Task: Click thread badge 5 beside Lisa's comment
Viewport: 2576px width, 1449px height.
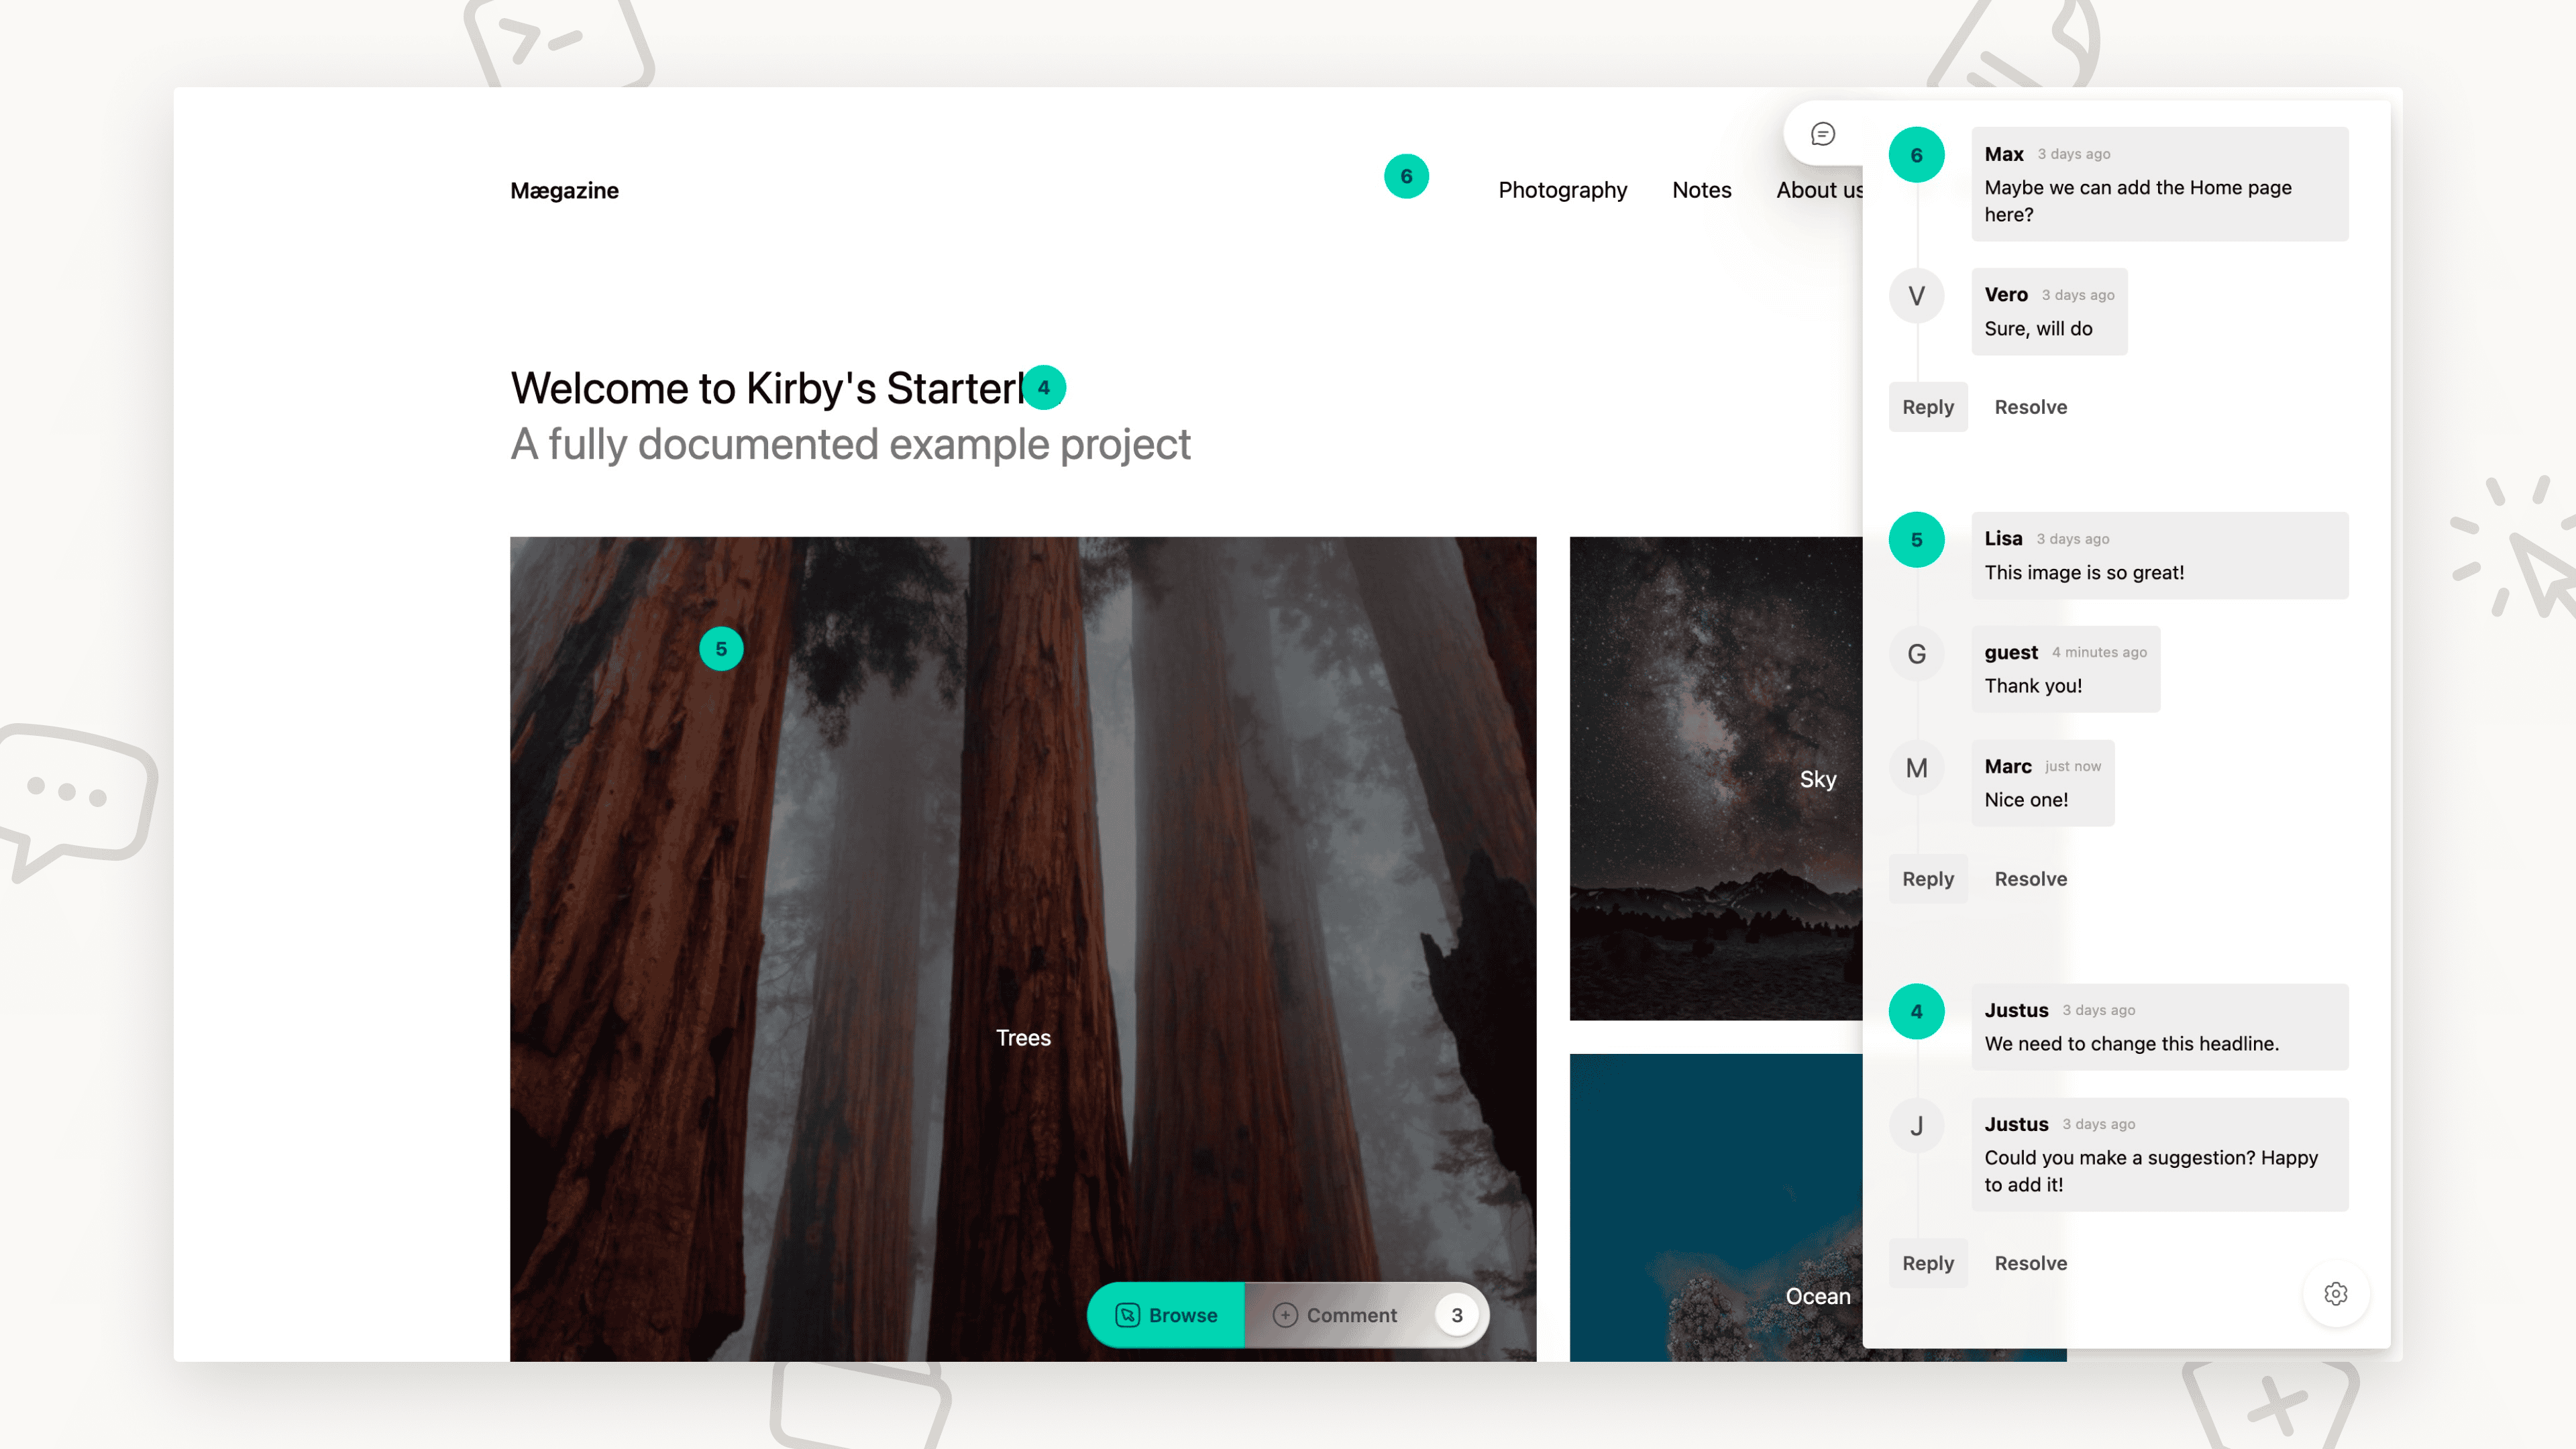Action: point(1916,540)
